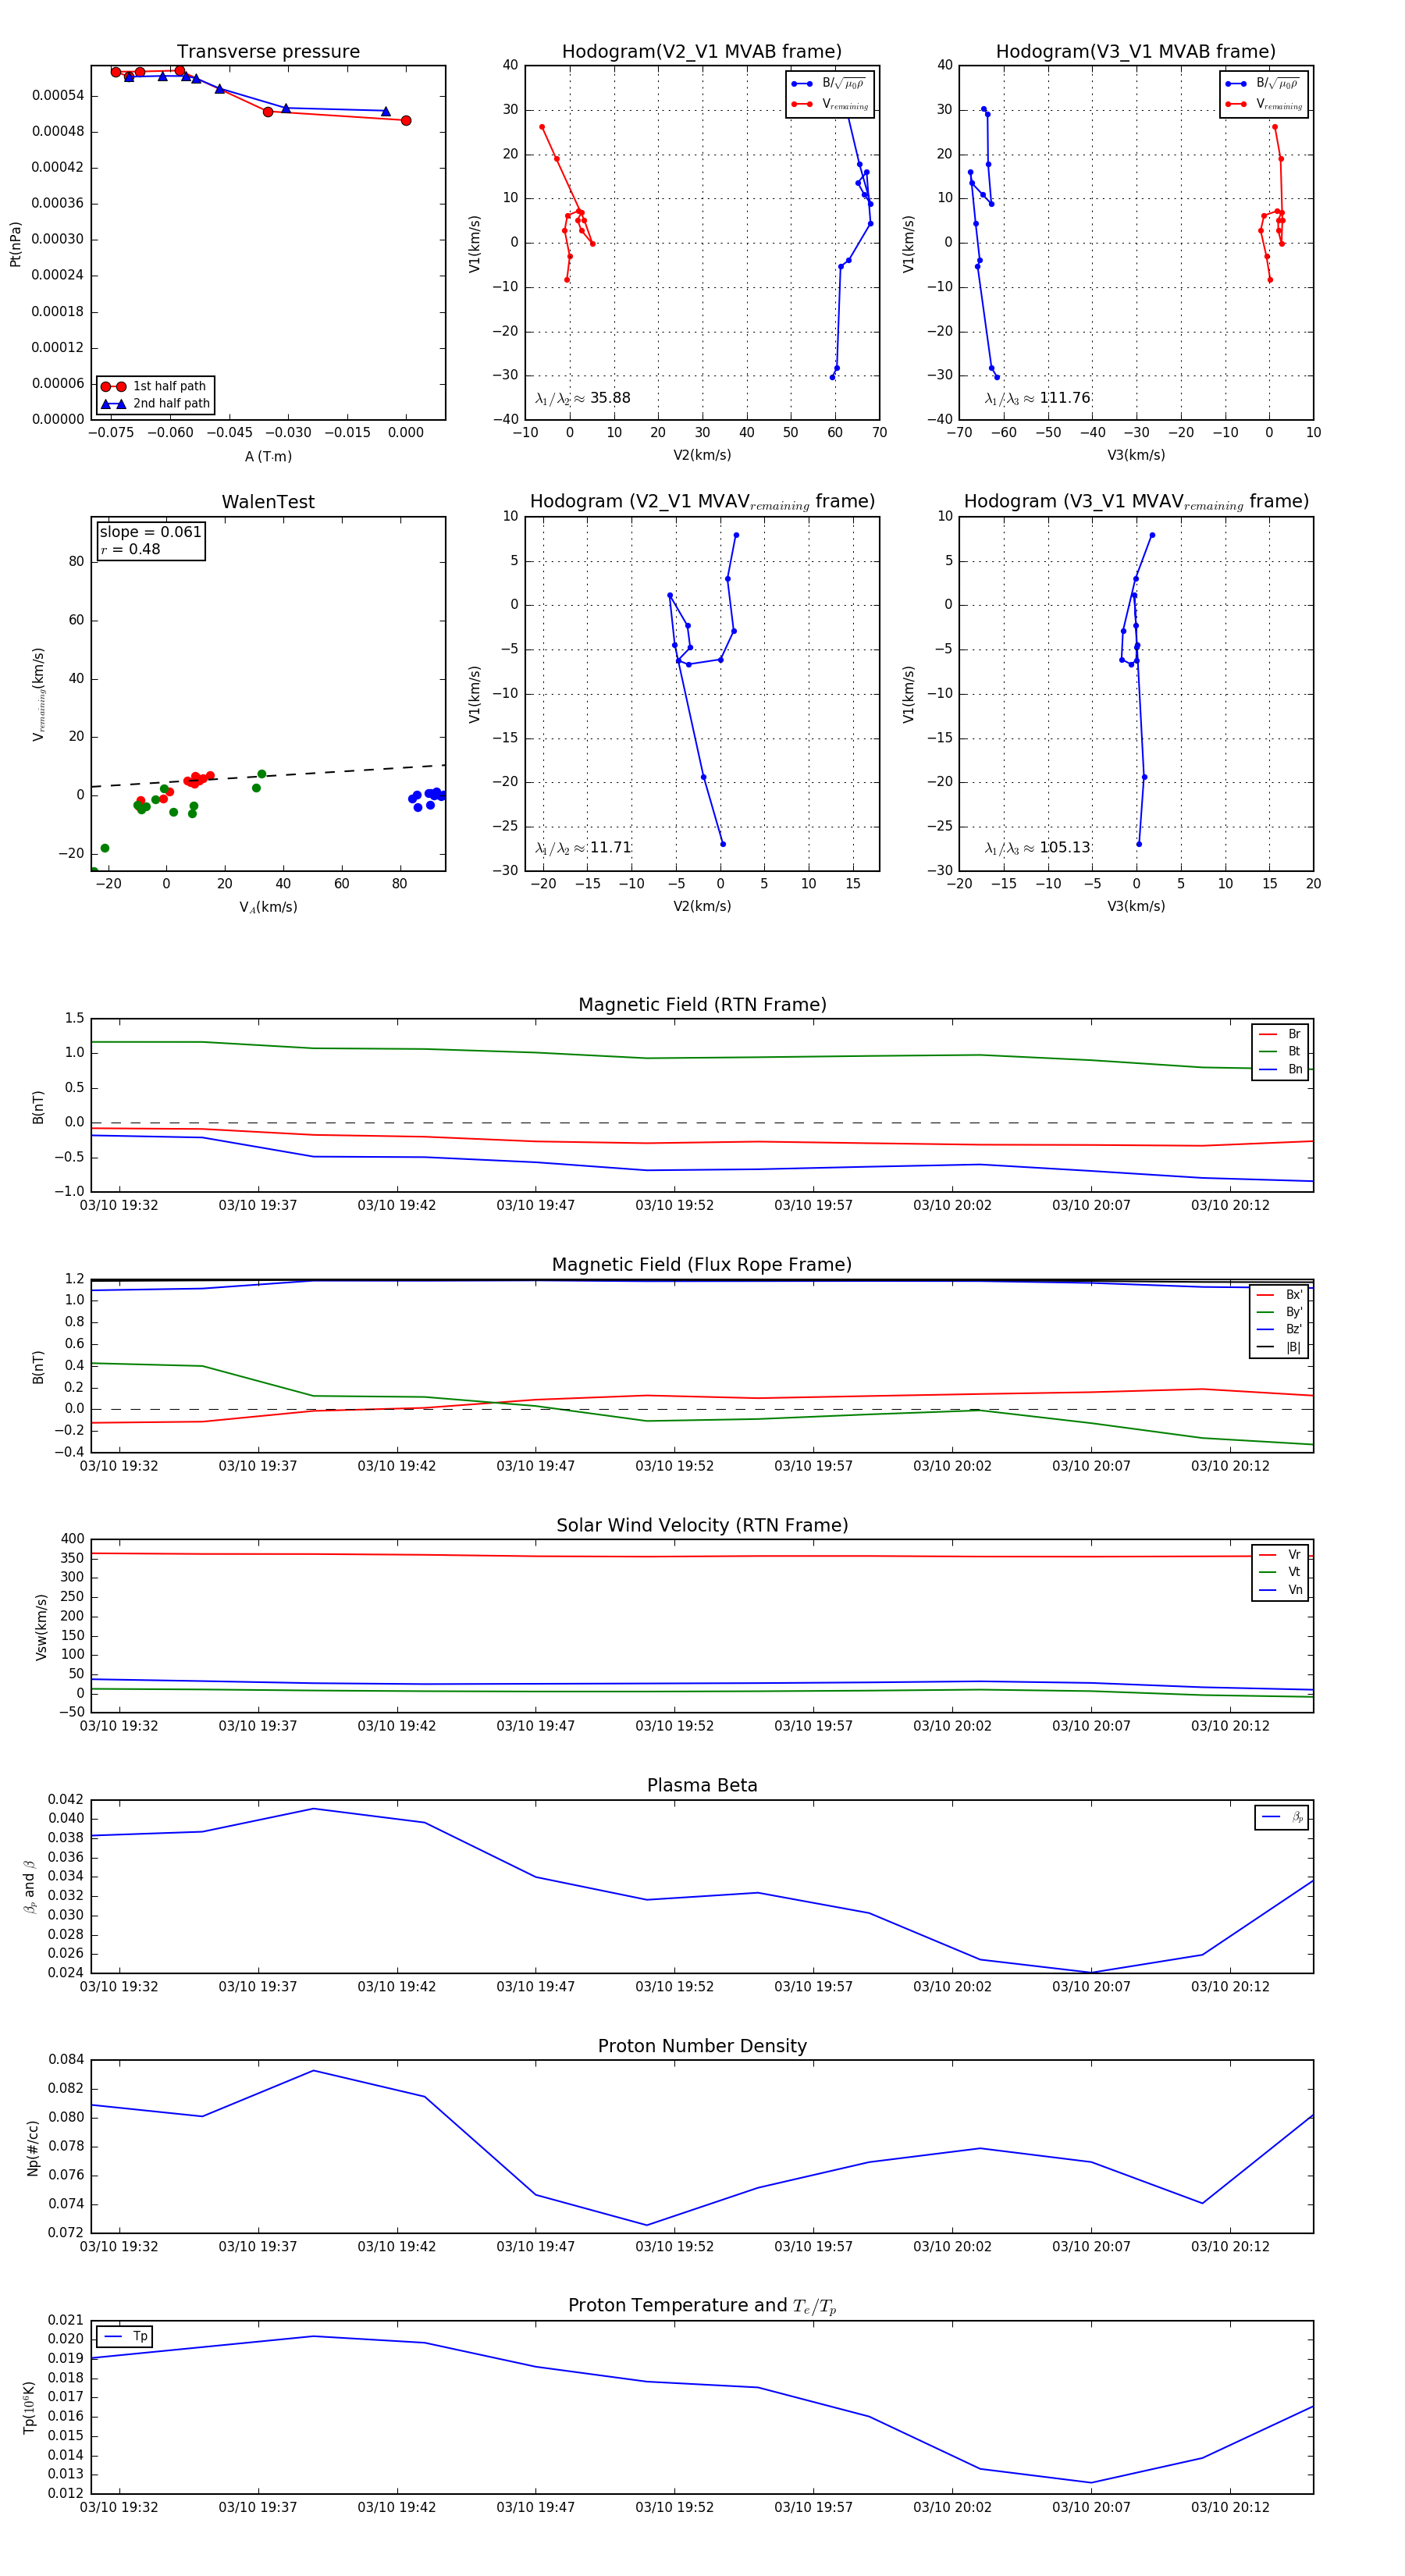This screenshot has height=2576, width=1405.
Task: Click '03/10 20:02' tick under Solar Wind Velocity
Action: (952, 1725)
